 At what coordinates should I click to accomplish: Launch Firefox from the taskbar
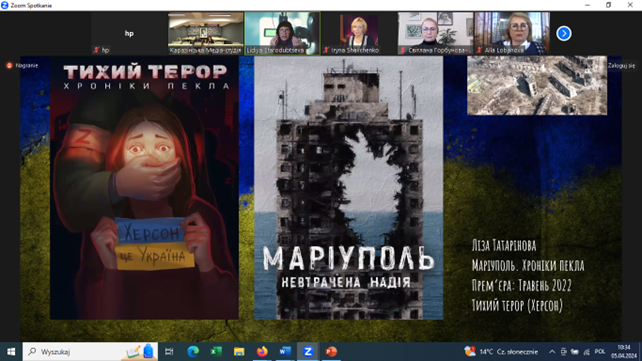pos(262,351)
